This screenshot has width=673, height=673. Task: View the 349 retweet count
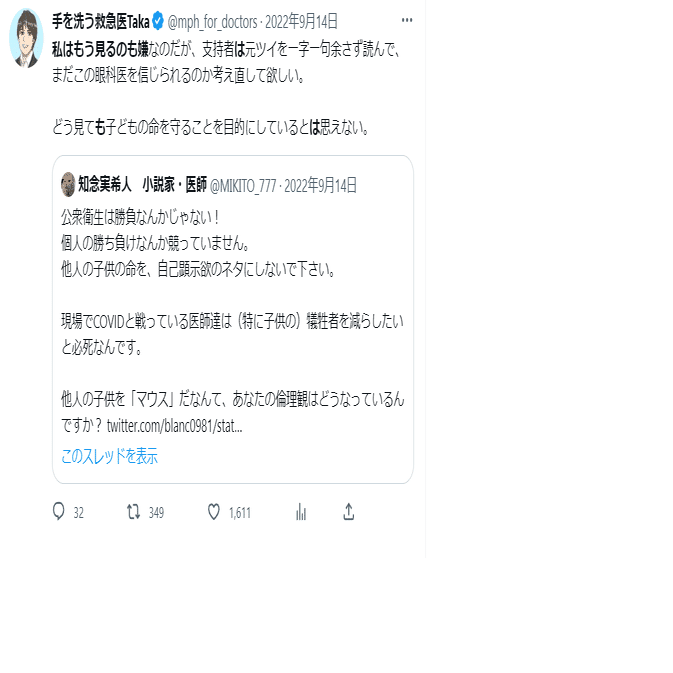tap(156, 512)
